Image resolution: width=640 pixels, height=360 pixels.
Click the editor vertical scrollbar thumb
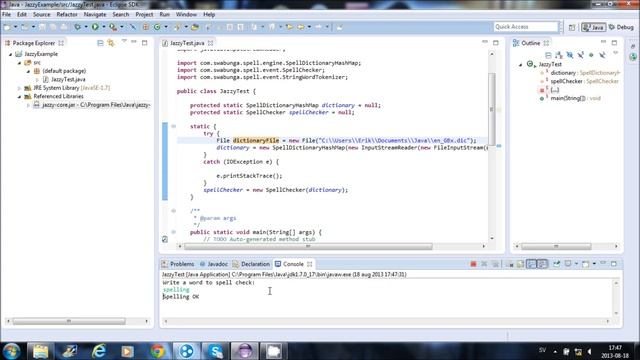(x=492, y=109)
